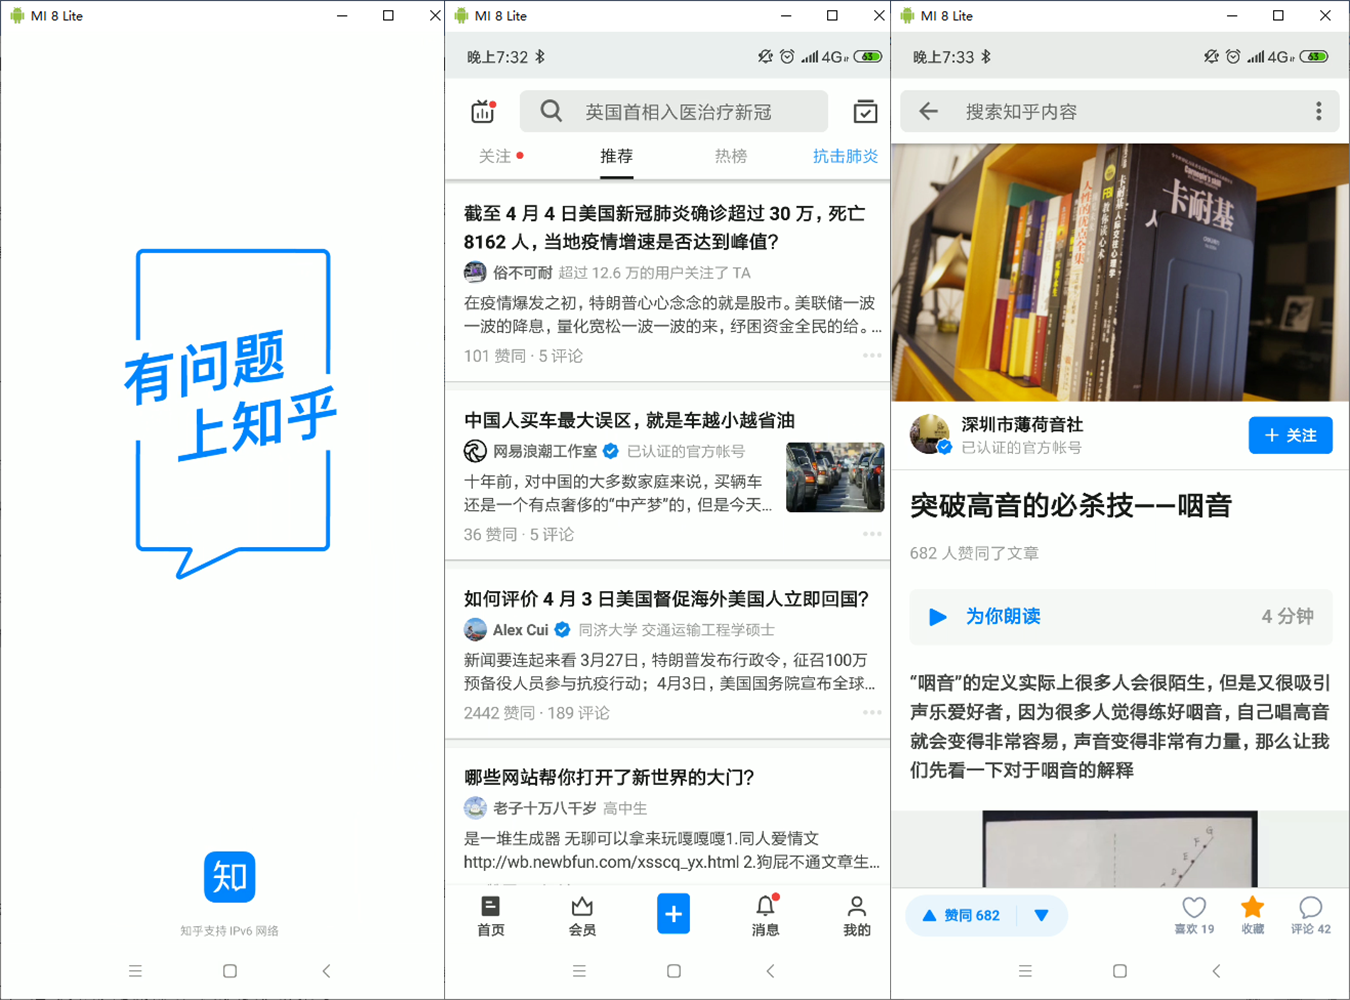
Task: Switch to the 抗击肺炎 tab
Action: 845,156
